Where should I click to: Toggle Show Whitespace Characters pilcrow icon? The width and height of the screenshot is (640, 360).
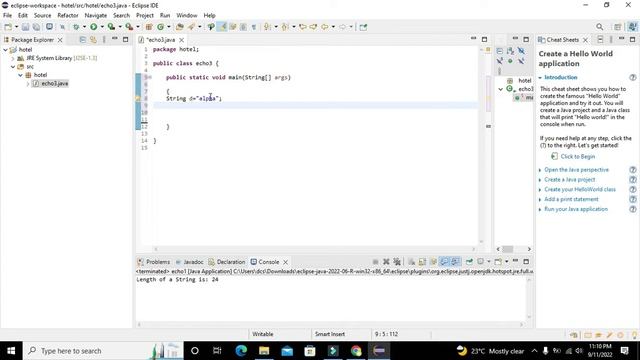pyautogui.click(x=254, y=27)
